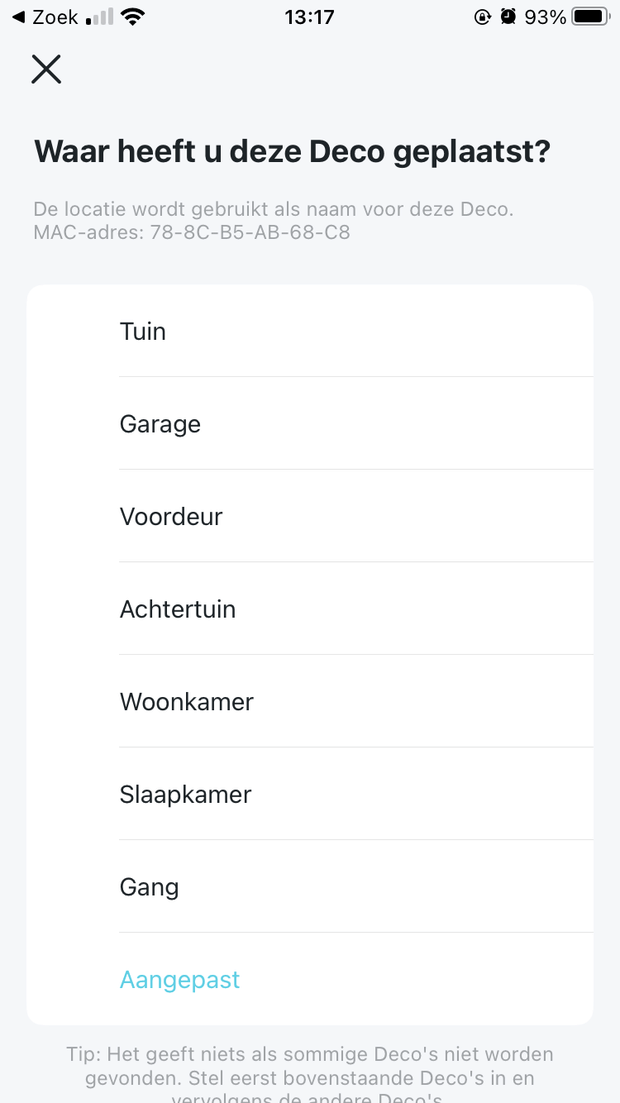Pick the Gang location option
The image size is (620, 1103).
tap(310, 887)
